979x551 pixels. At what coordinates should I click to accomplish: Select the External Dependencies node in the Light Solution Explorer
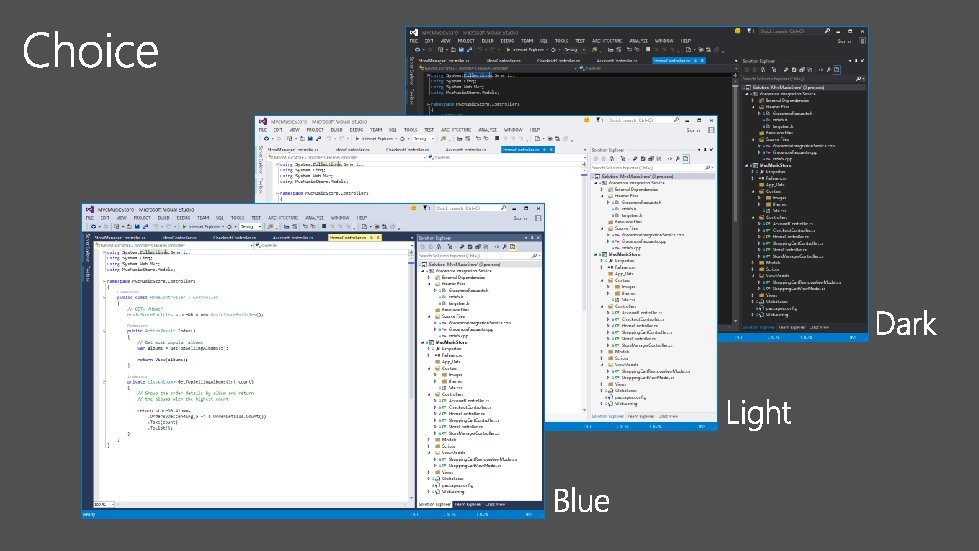click(636, 189)
